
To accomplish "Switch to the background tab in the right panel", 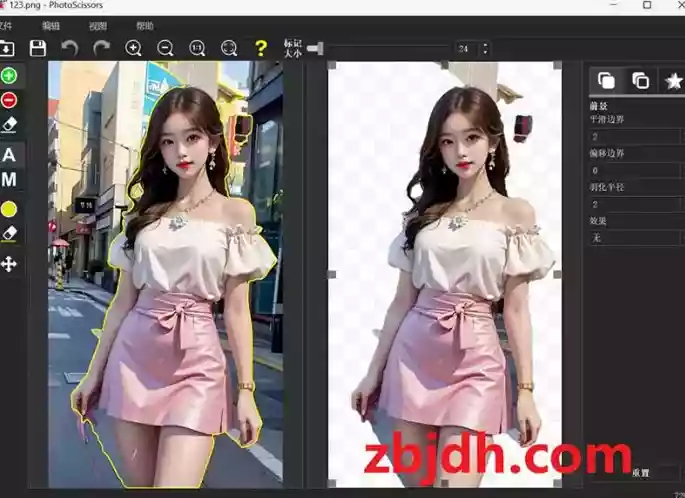I will click(x=640, y=80).
